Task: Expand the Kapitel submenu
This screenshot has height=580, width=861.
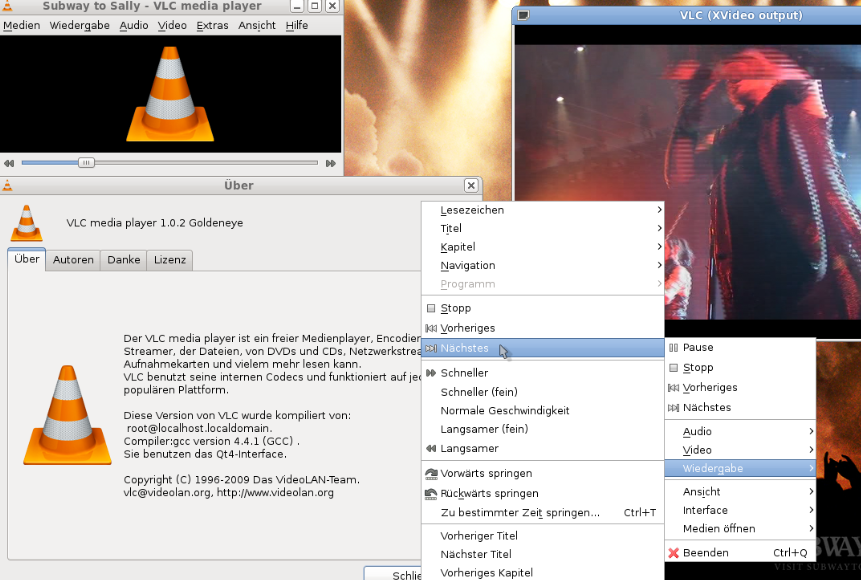Action: [543, 247]
